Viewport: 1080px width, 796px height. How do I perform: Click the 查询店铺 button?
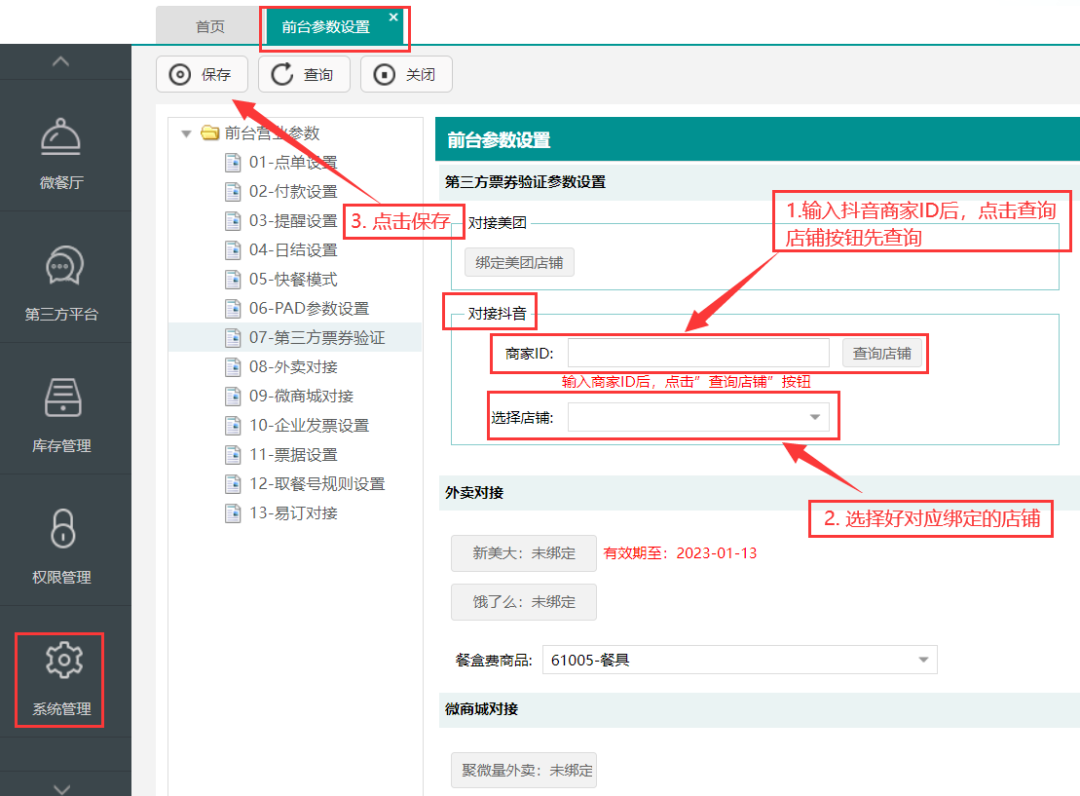coord(881,353)
